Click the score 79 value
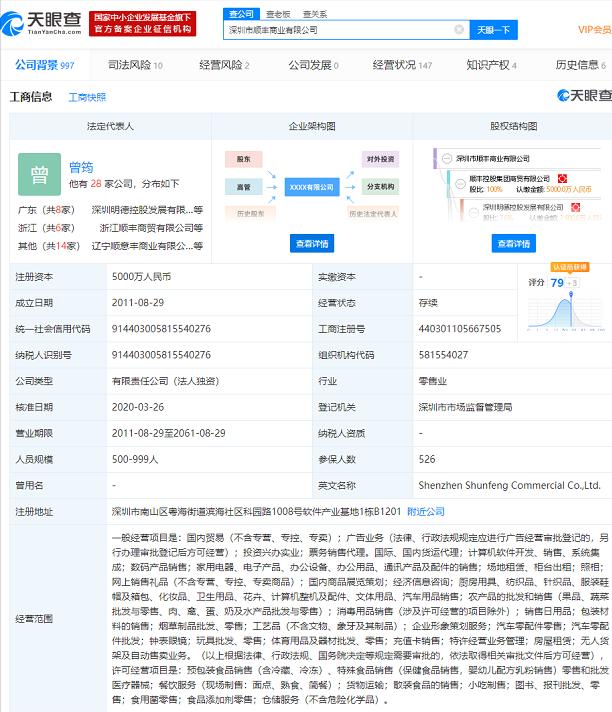Screen dimensions: 612x712 [x=557, y=283]
